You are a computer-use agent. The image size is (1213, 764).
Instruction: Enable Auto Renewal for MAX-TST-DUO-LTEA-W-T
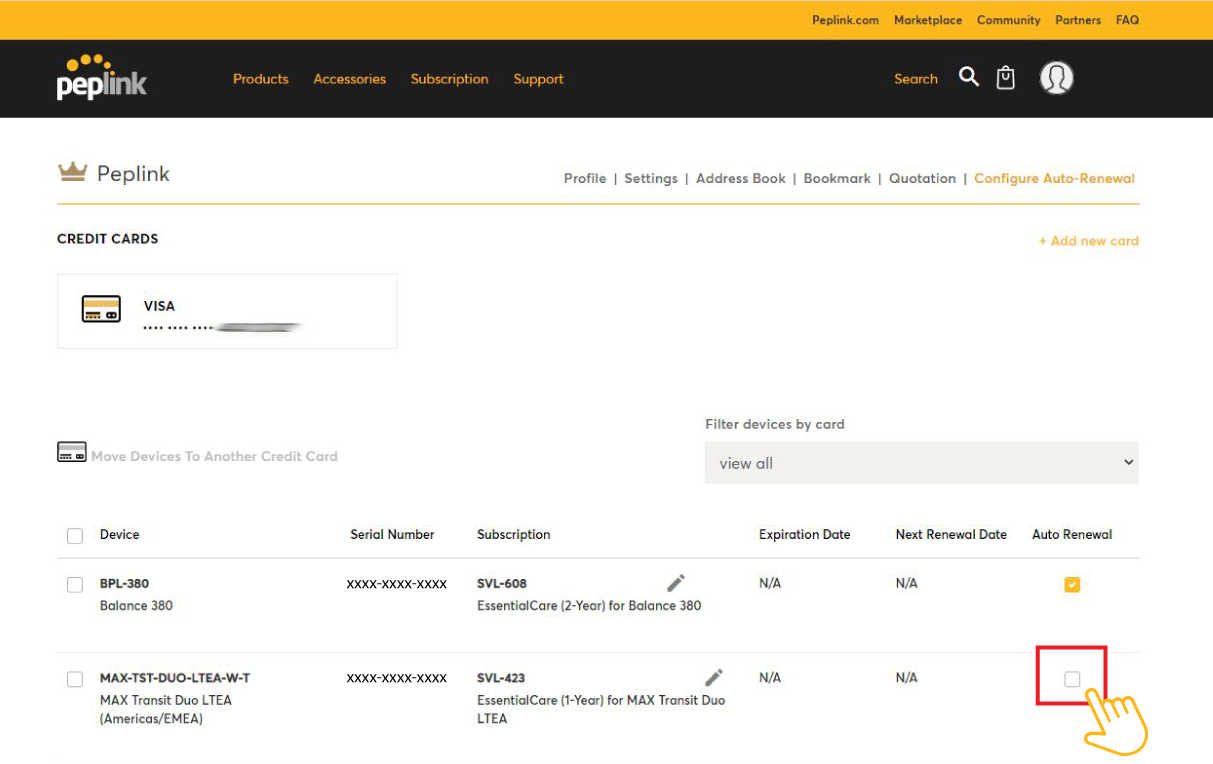point(1072,680)
